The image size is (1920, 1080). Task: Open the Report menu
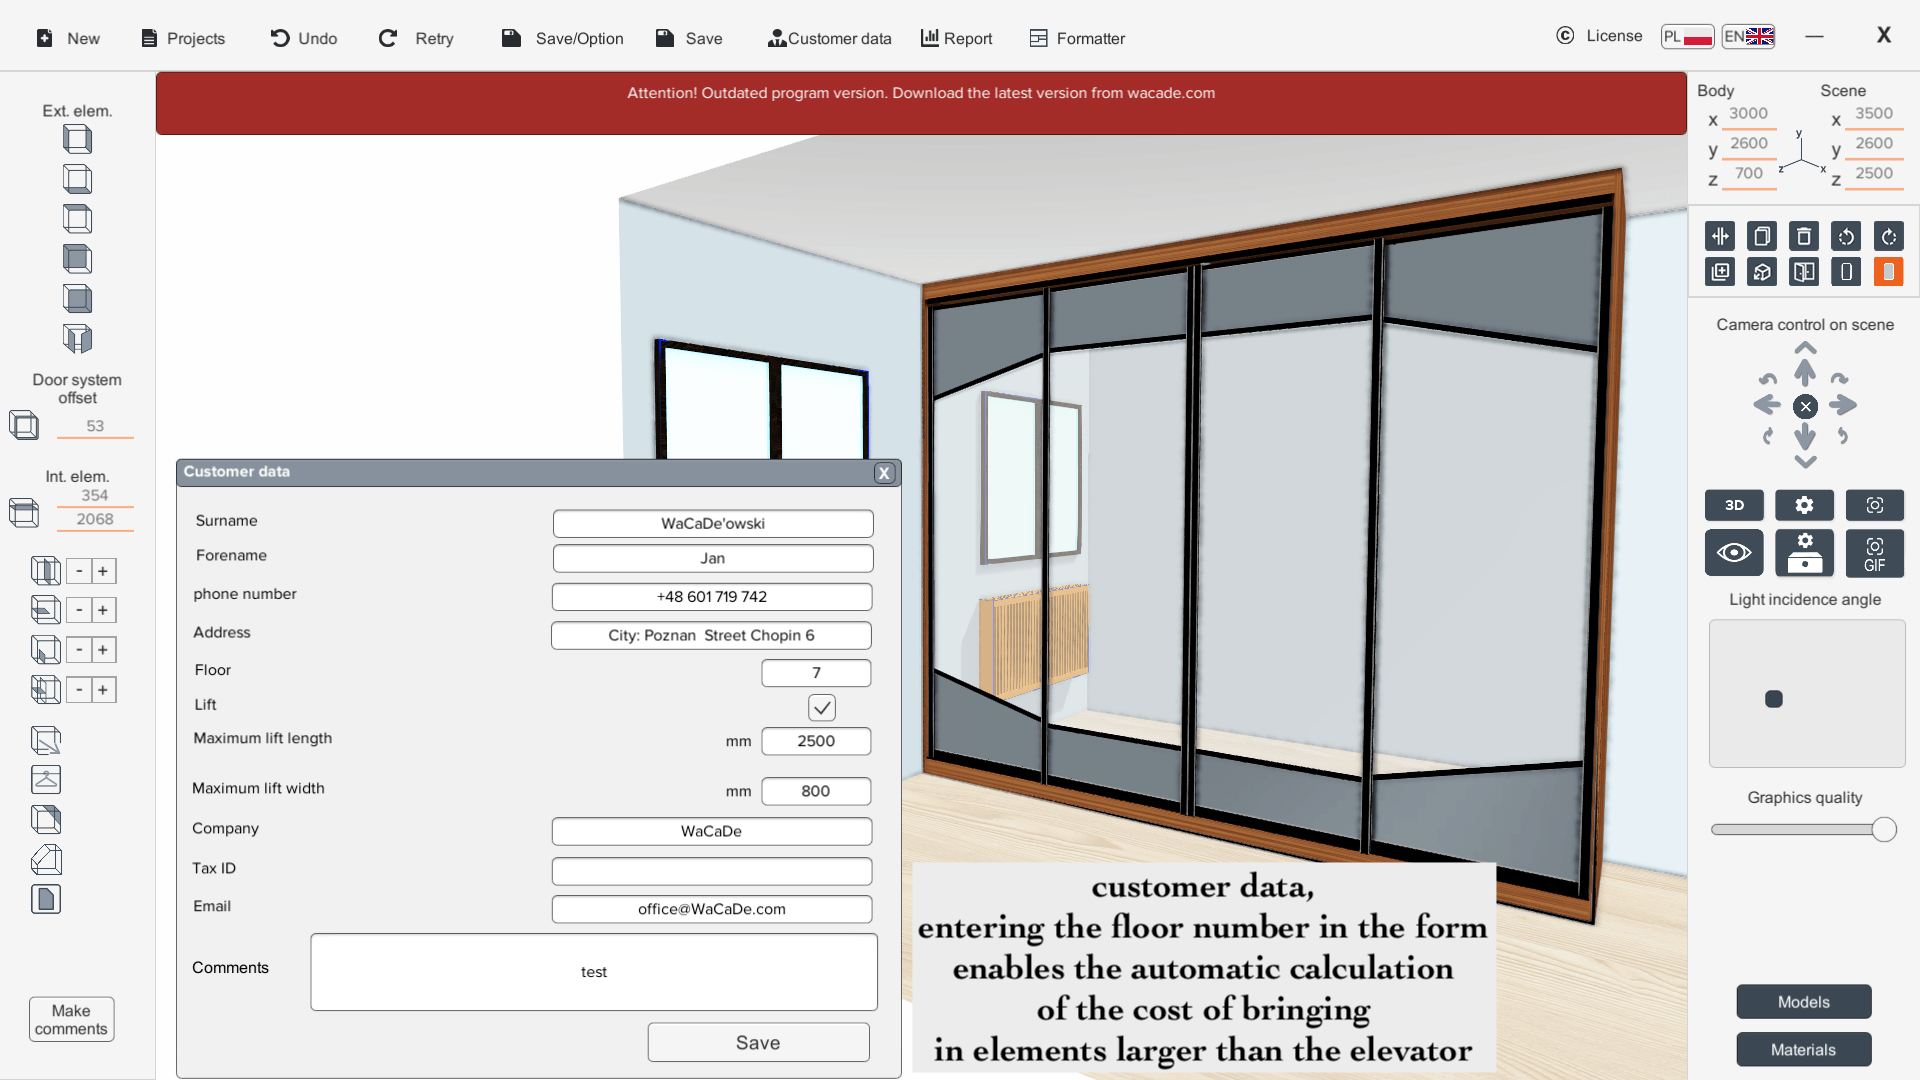click(956, 38)
